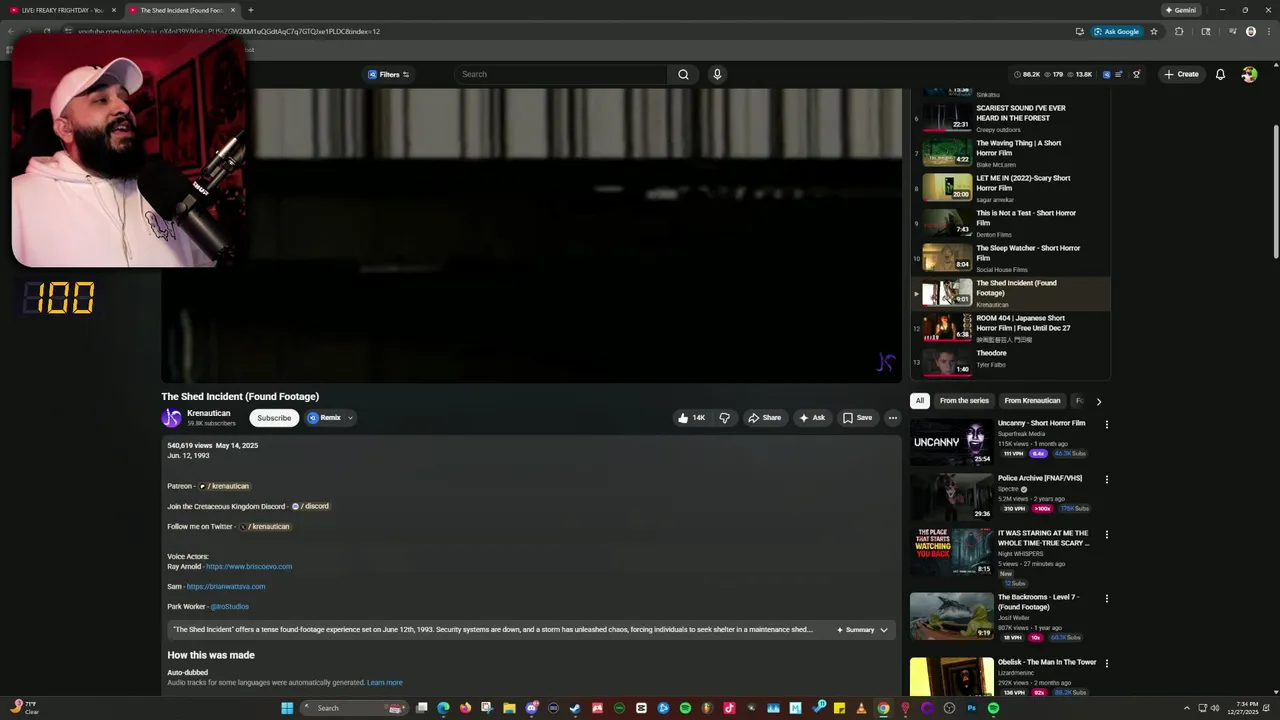Select From Krenautican chip
This screenshot has height=720, width=1280.
[1032, 401]
